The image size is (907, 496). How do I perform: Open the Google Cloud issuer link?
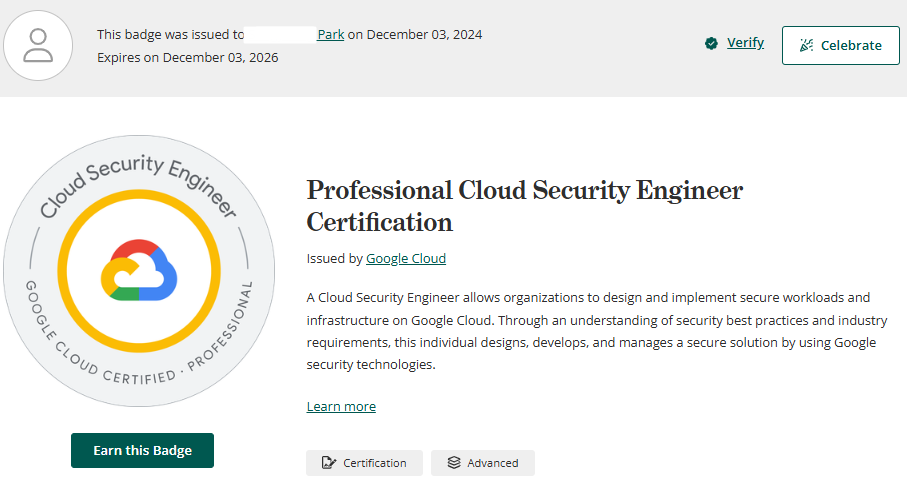[405, 258]
